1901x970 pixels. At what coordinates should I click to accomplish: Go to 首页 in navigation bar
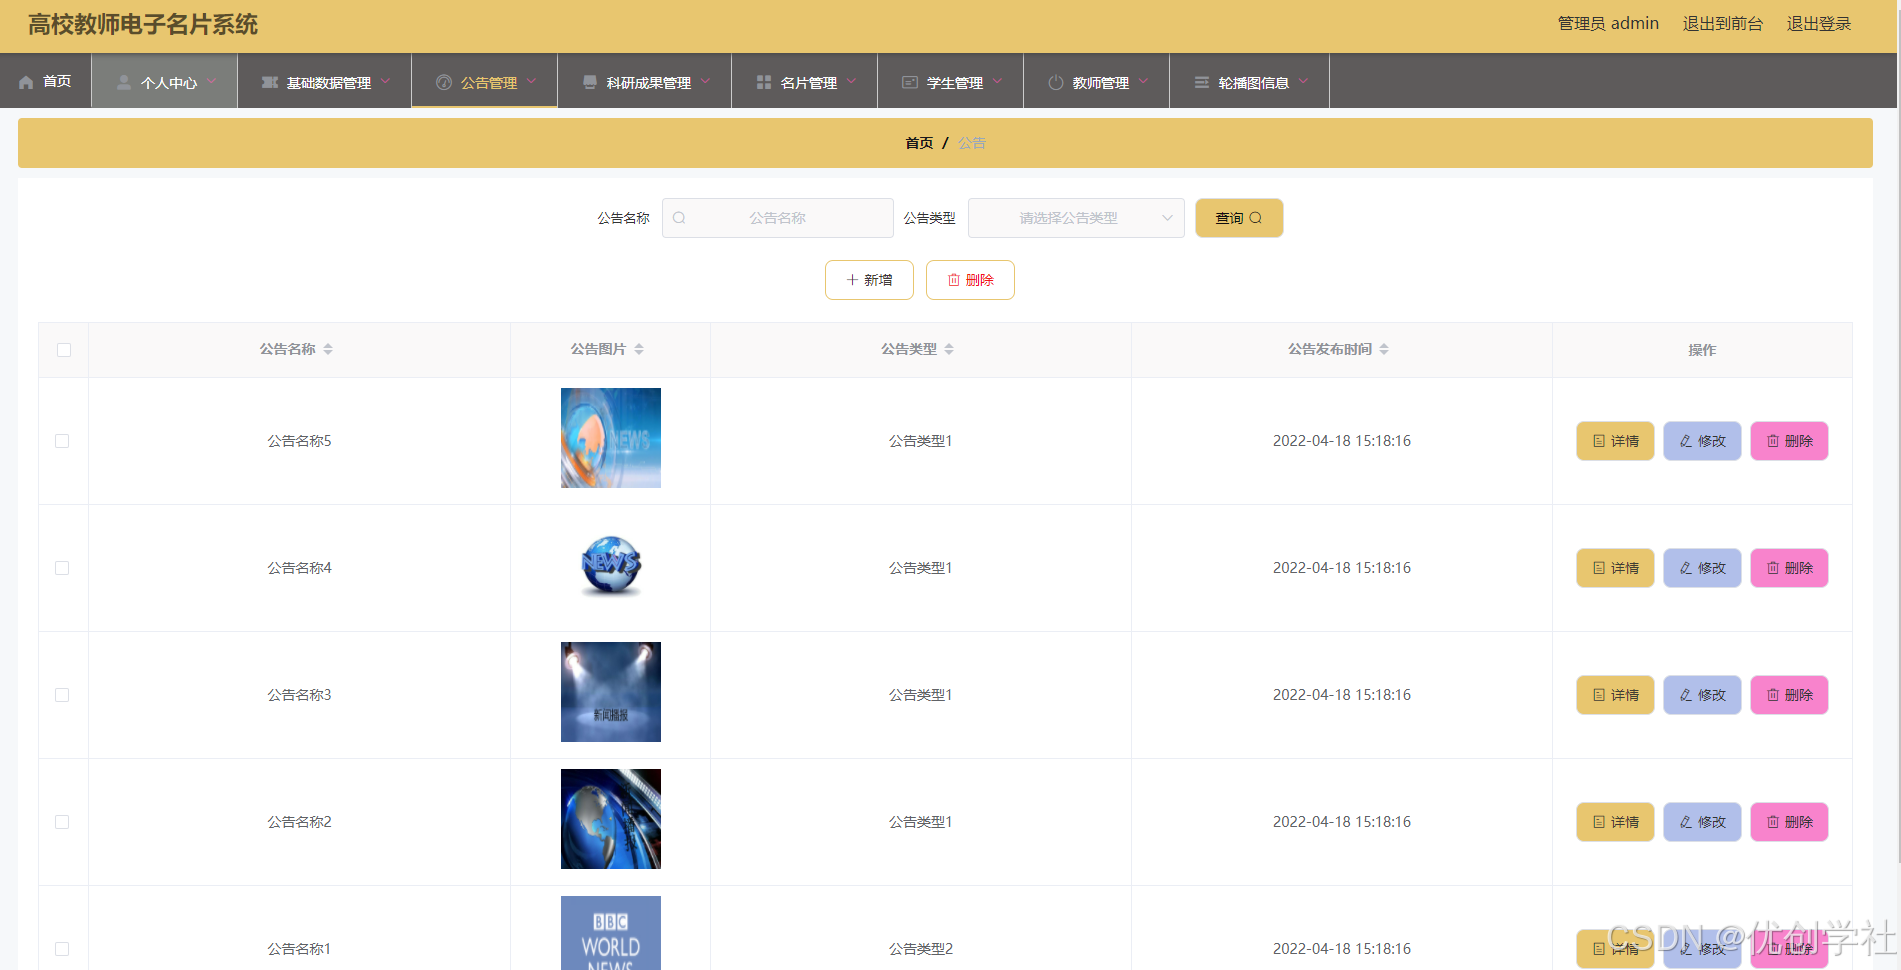coord(46,81)
